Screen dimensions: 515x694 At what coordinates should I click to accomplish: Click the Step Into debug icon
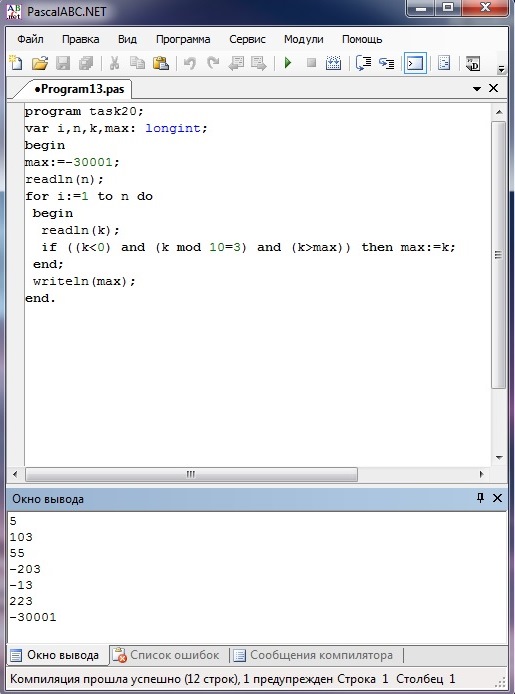tap(386, 63)
